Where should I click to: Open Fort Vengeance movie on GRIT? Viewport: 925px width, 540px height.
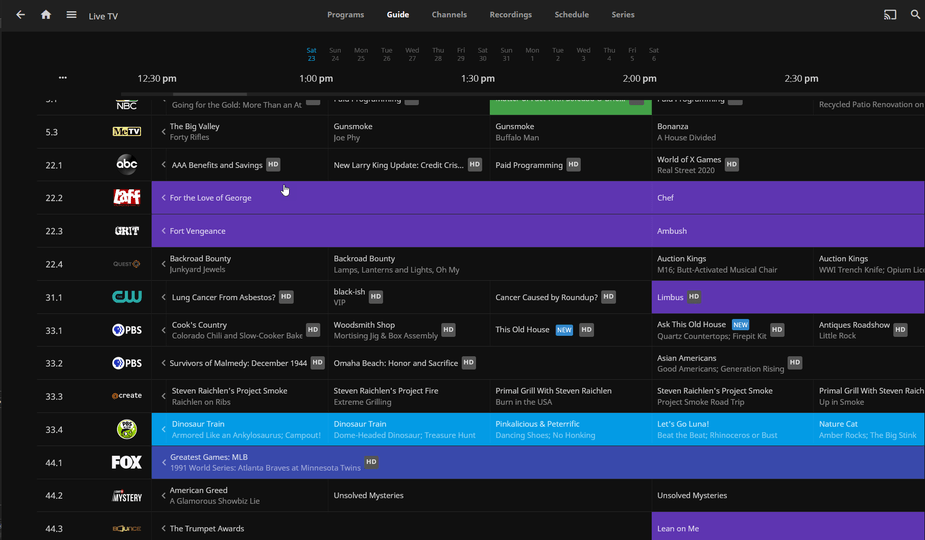click(x=401, y=231)
